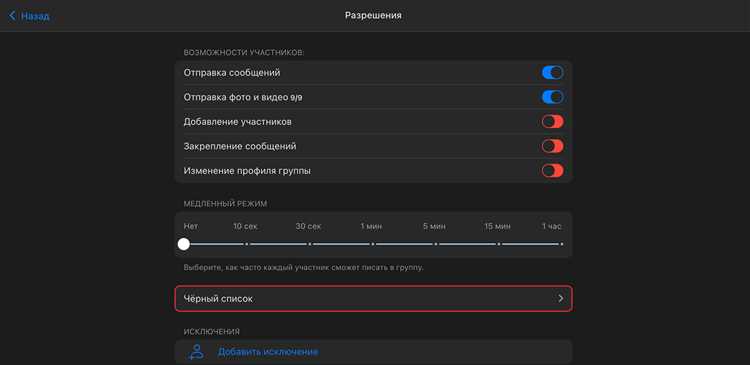
Task: Click the Закрепление сообщений label
Action: [x=240, y=146]
